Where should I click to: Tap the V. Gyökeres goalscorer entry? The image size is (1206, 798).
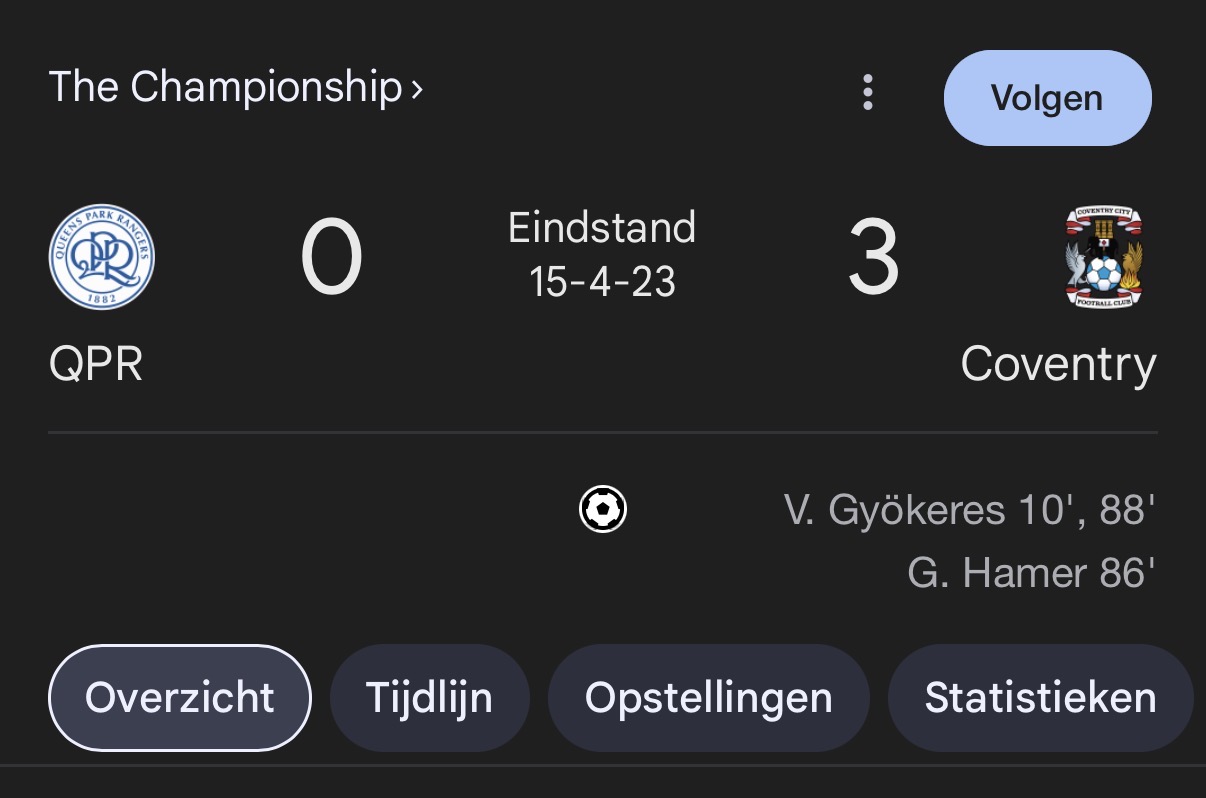(970, 510)
